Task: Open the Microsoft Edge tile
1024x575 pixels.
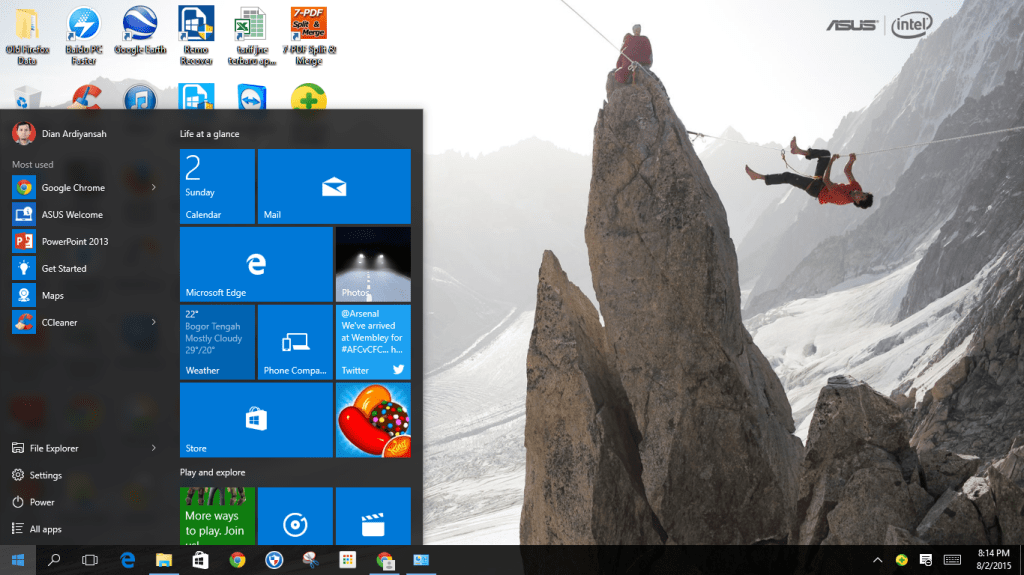Action: coord(256,264)
